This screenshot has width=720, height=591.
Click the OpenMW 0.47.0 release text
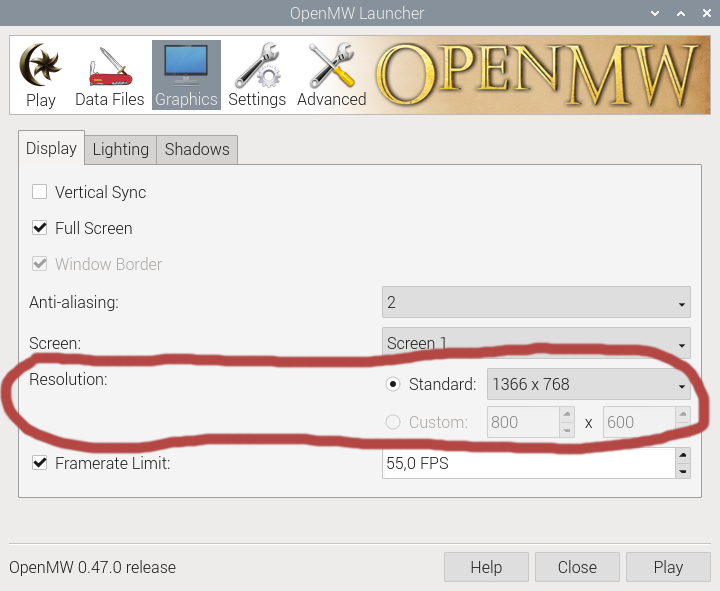point(92,567)
